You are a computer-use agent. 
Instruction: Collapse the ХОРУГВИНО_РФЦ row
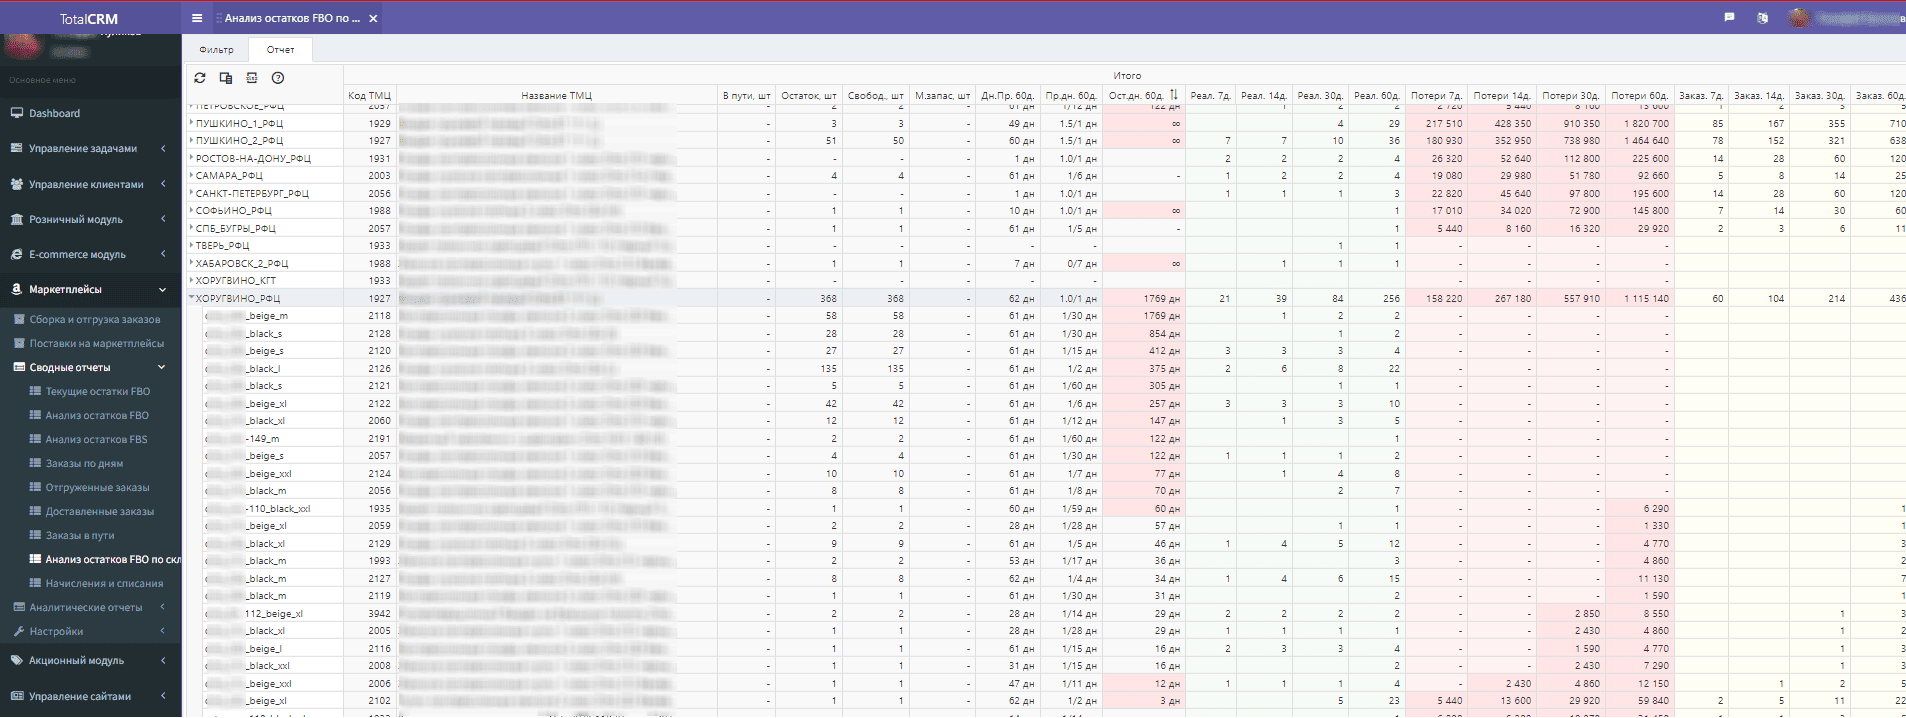point(191,298)
